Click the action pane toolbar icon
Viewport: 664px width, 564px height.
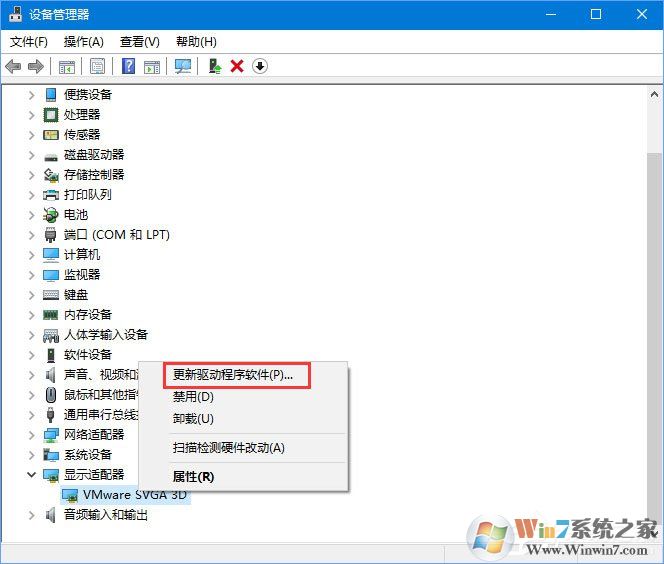point(152,66)
